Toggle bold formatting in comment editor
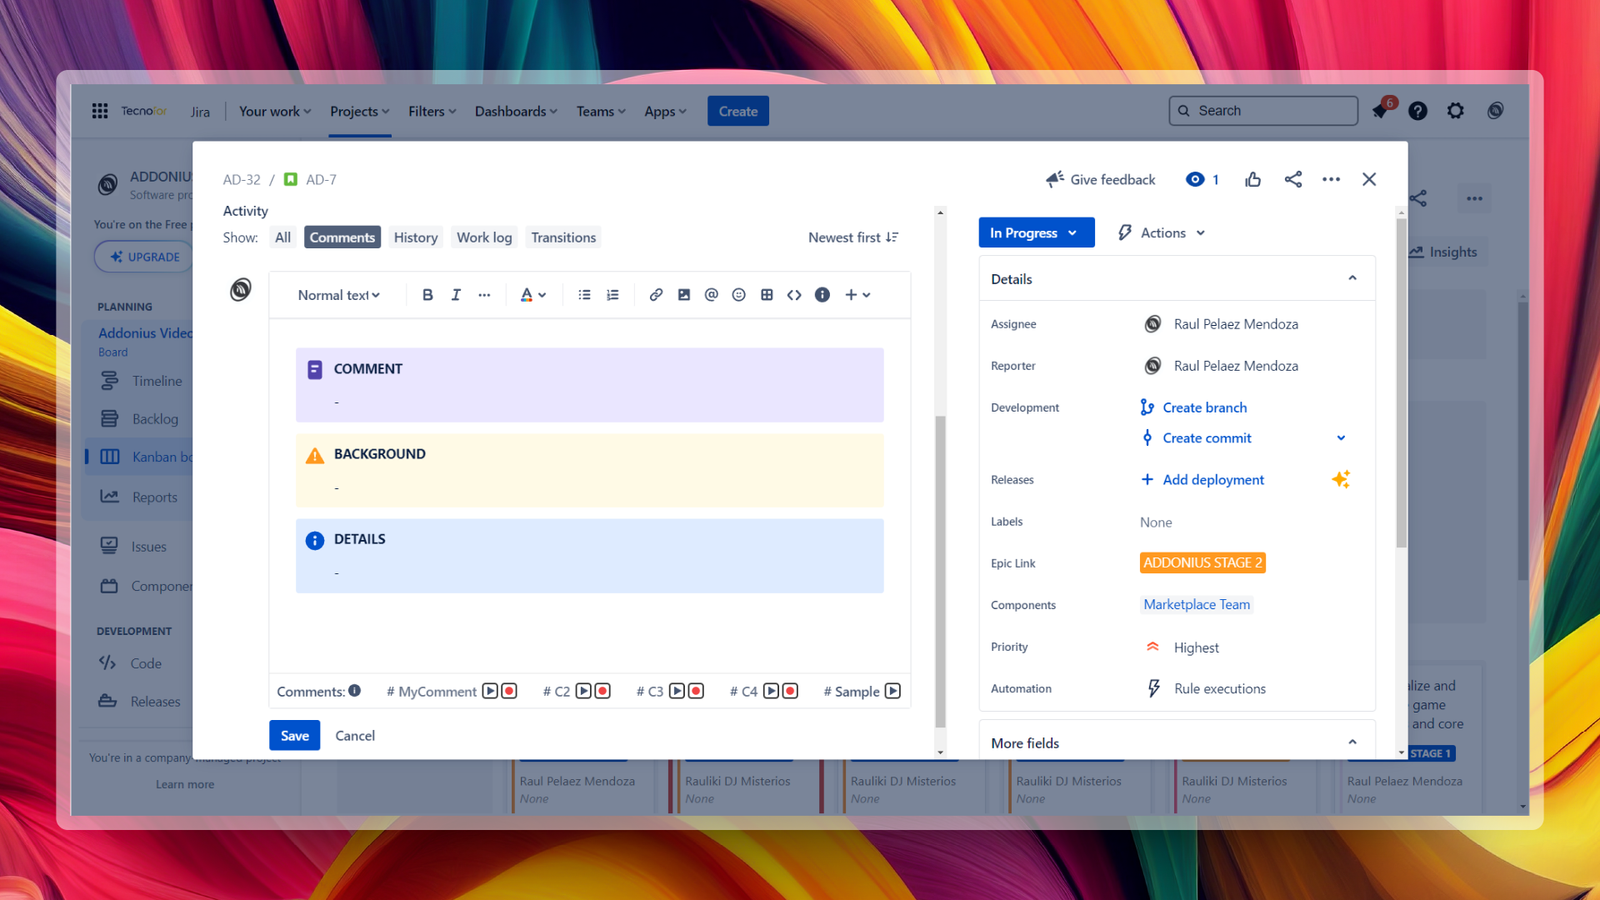Viewport: 1600px width, 900px height. click(428, 295)
